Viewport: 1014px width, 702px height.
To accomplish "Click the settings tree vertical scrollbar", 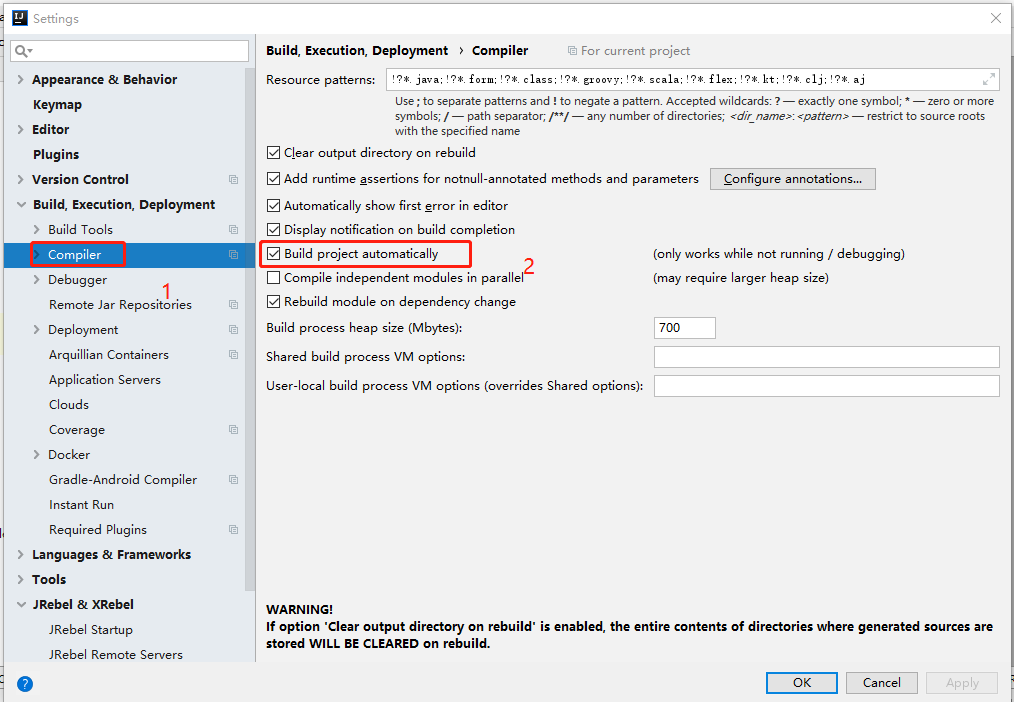I will coord(250,328).
